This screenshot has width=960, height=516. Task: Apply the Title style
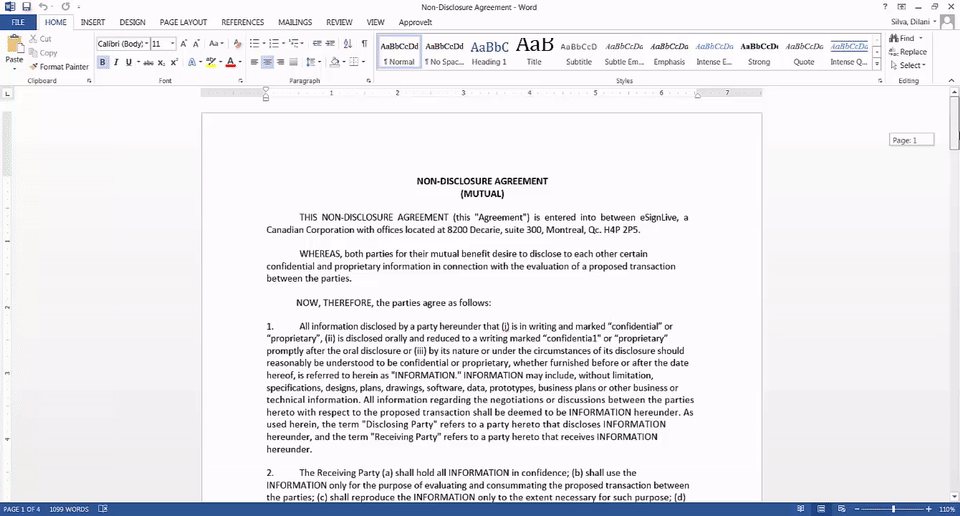[534, 52]
